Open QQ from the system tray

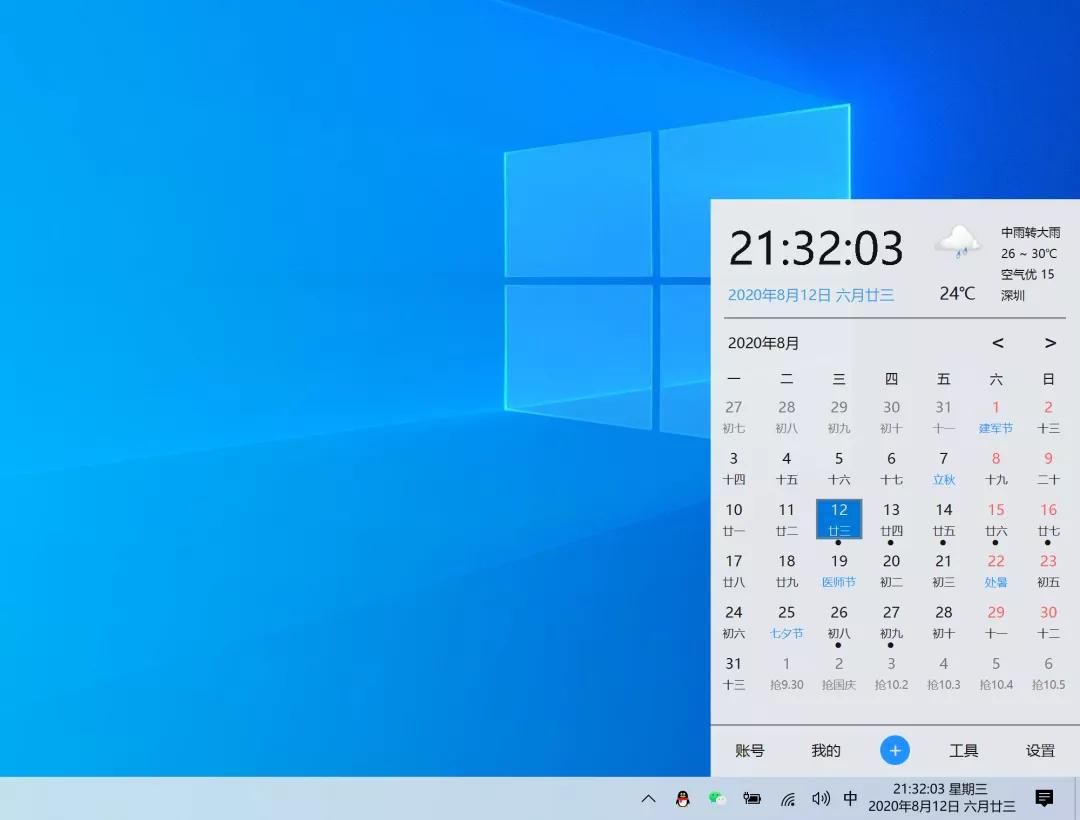681,798
